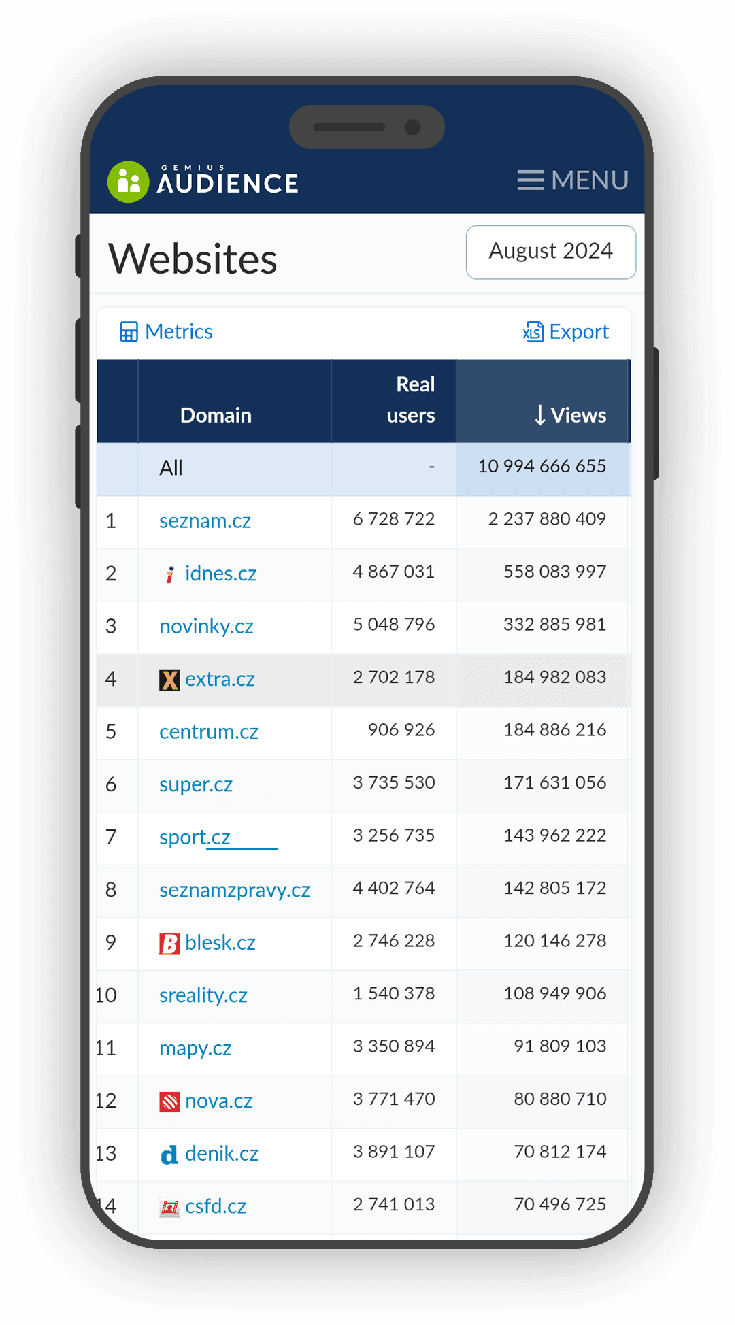Sort by the Views column header

pos(570,416)
